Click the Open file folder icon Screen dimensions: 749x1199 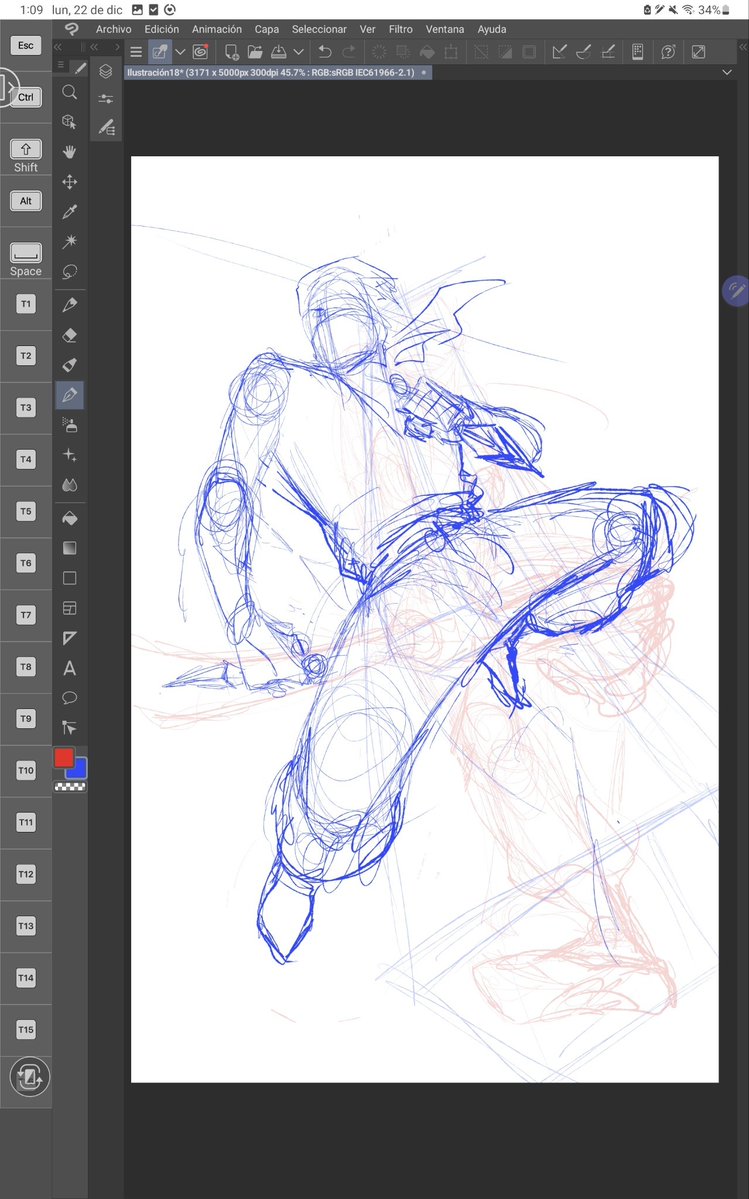(255, 52)
